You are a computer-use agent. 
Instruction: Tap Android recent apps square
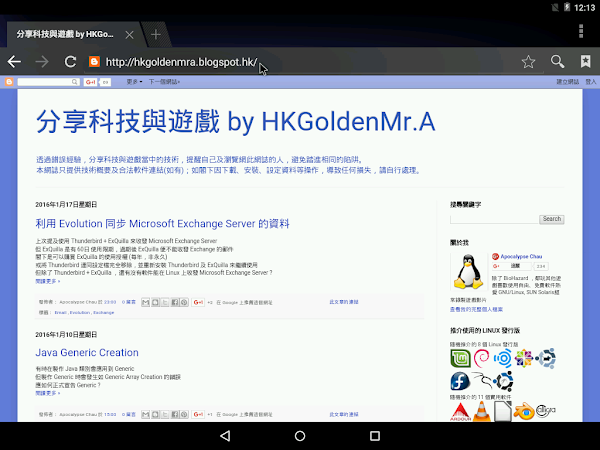point(375,436)
